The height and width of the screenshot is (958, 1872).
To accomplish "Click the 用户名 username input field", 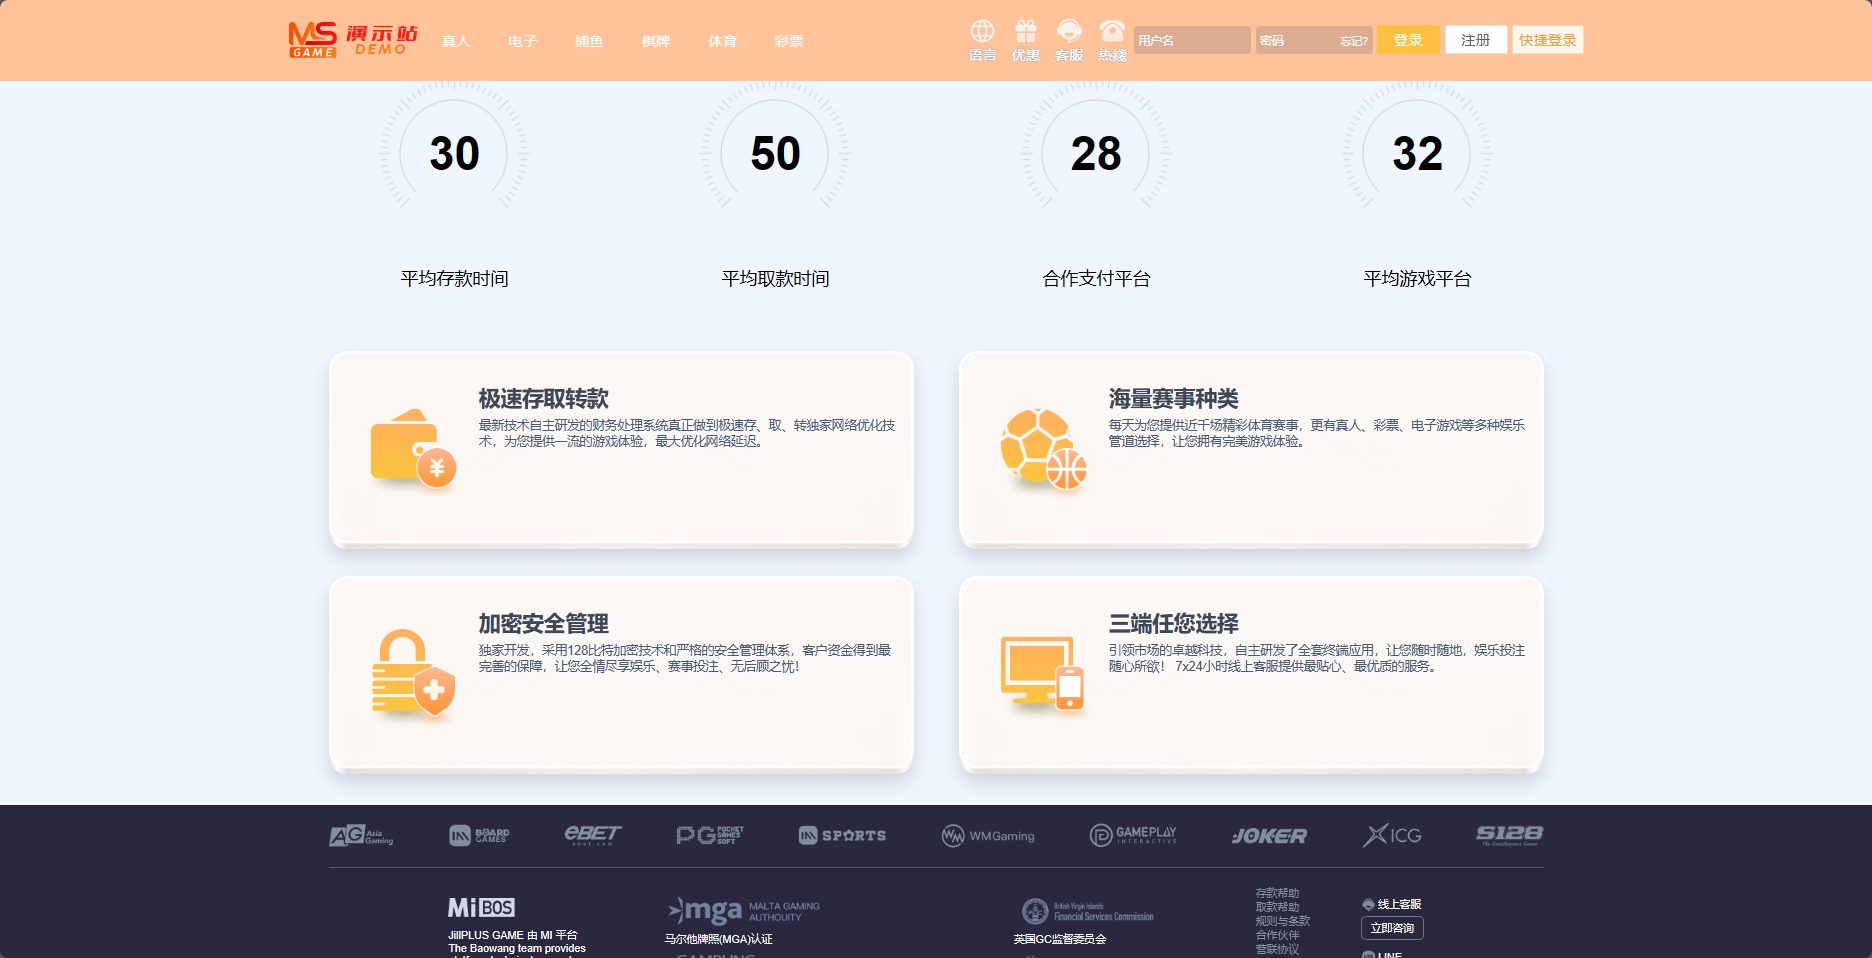I will (1191, 40).
